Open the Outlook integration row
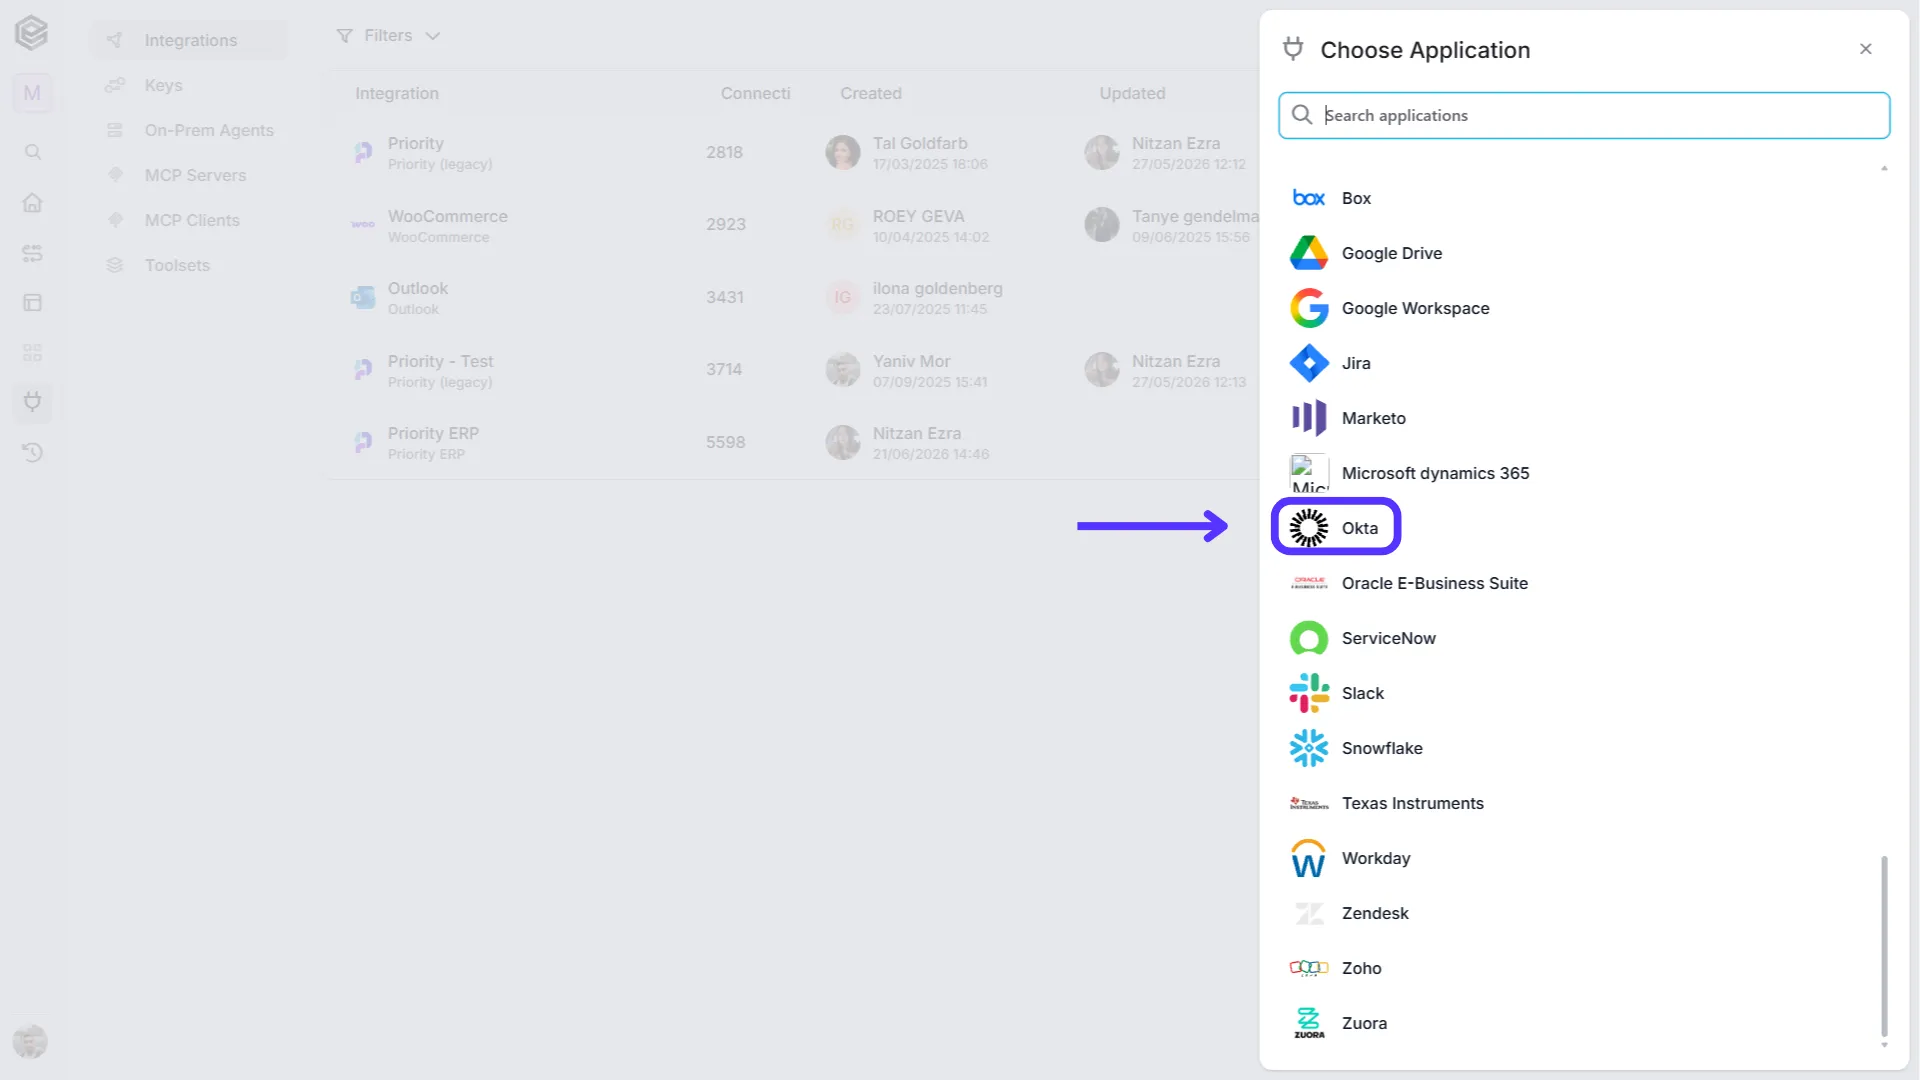1920x1080 pixels. pos(795,297)
